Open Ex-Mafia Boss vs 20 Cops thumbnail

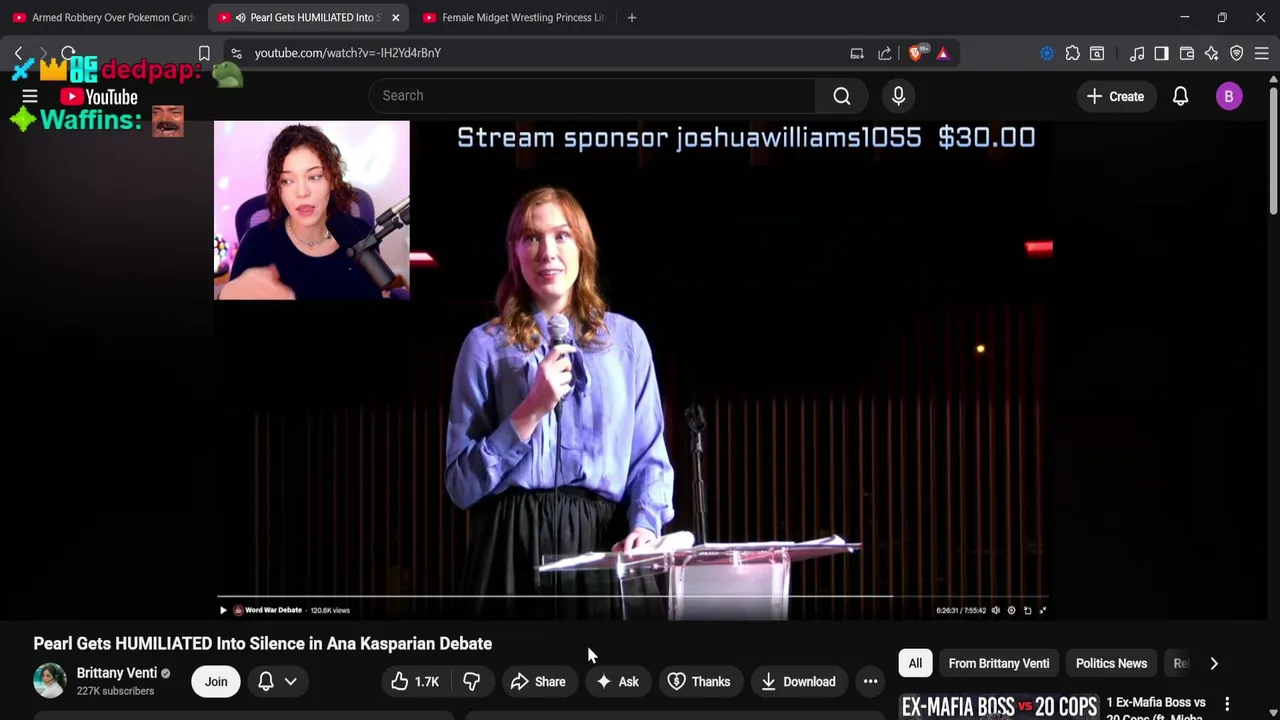tap(998, 707)
